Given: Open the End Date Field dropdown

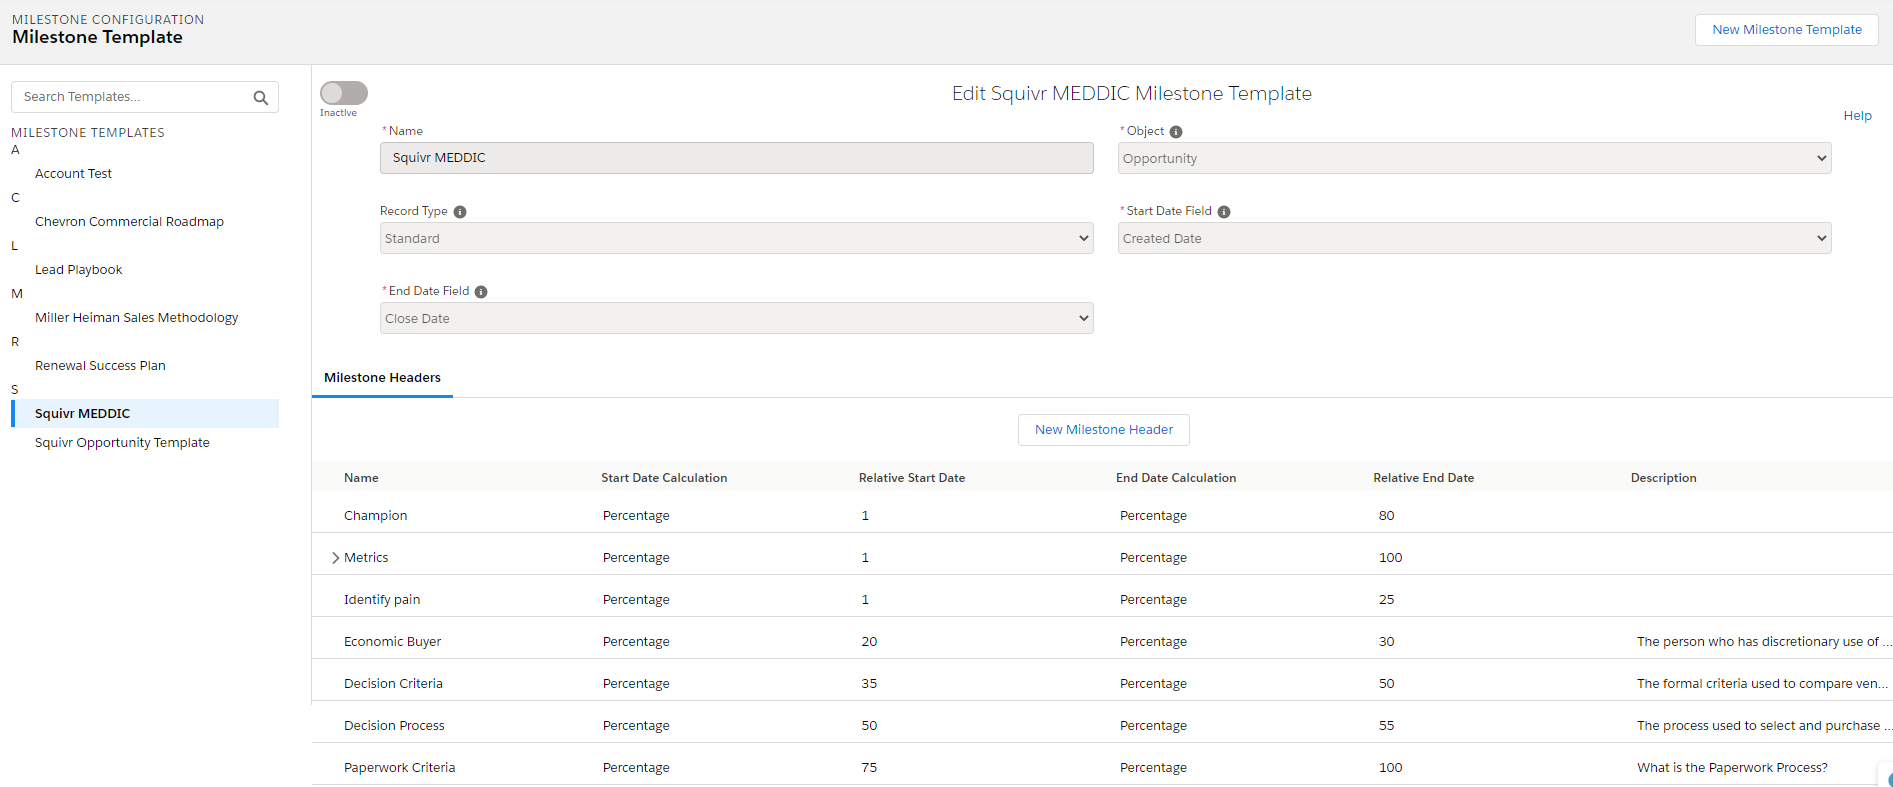Looking at the screenshot, I should [736, 318].
